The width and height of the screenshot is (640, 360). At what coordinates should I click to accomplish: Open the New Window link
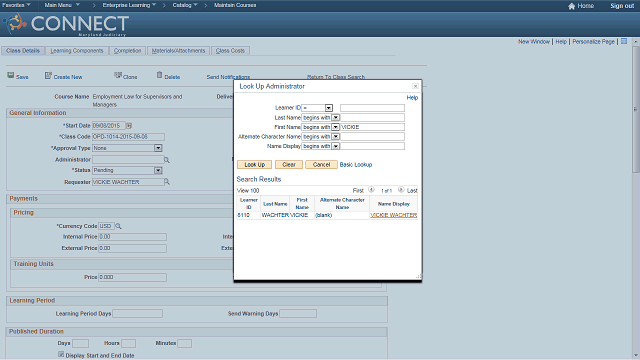point(534,42)
